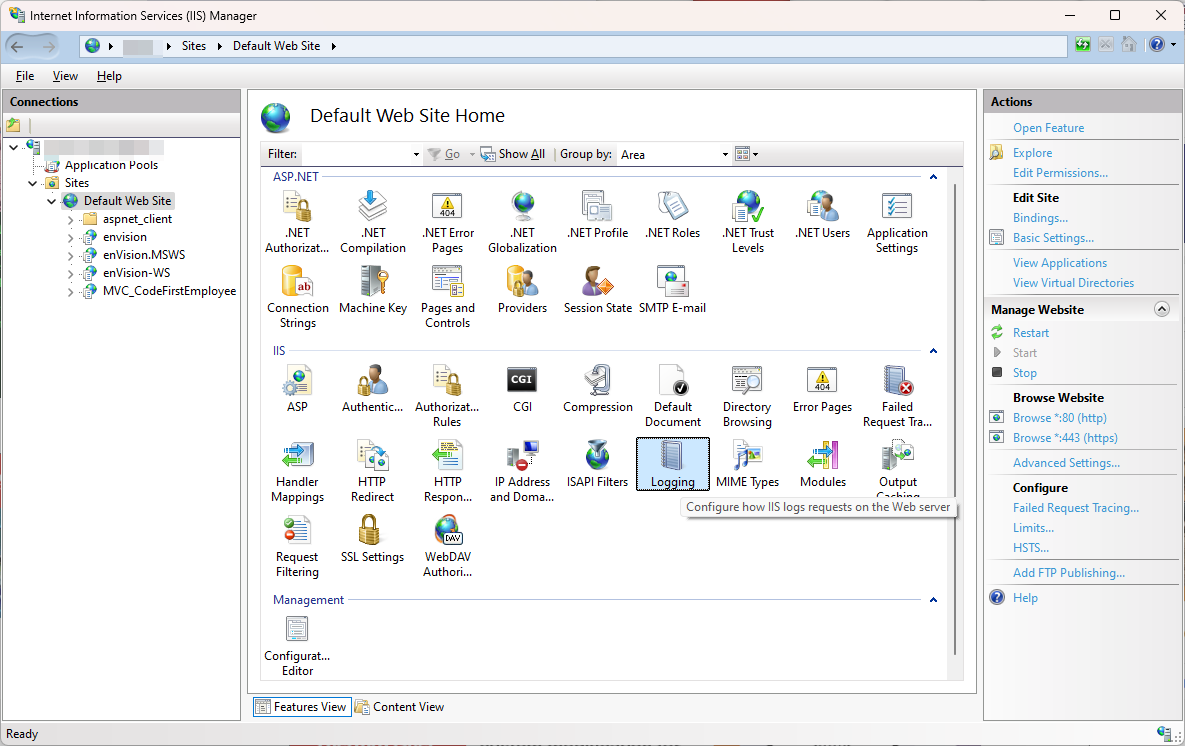Open Failed Request Tracing Rules icon
Viewport: 1185px width, 746px height.
coord(897,396)
